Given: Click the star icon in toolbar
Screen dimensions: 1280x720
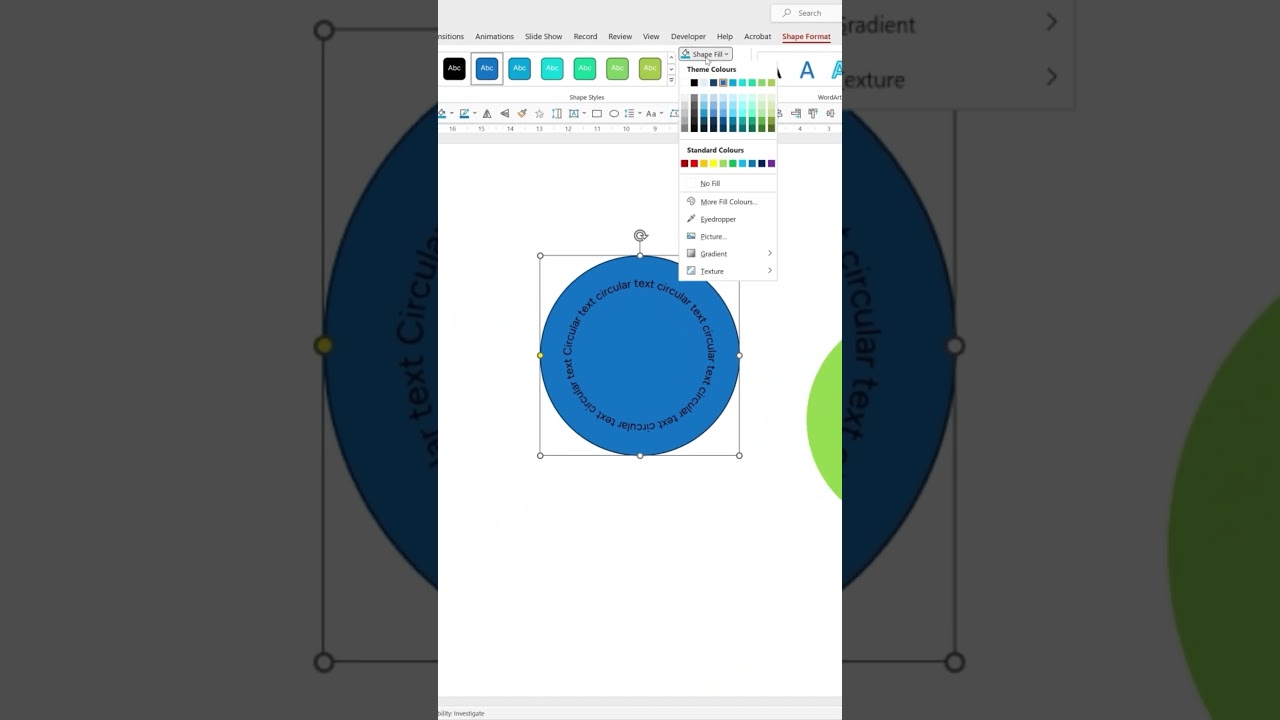Looking at the screenshot, I should point(539,113).
